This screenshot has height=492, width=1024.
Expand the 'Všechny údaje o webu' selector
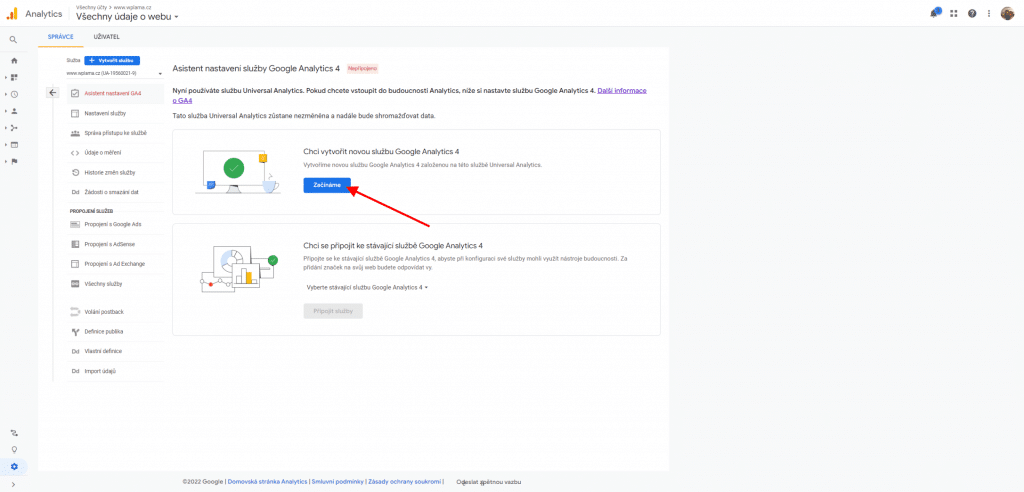coord(127,16)
